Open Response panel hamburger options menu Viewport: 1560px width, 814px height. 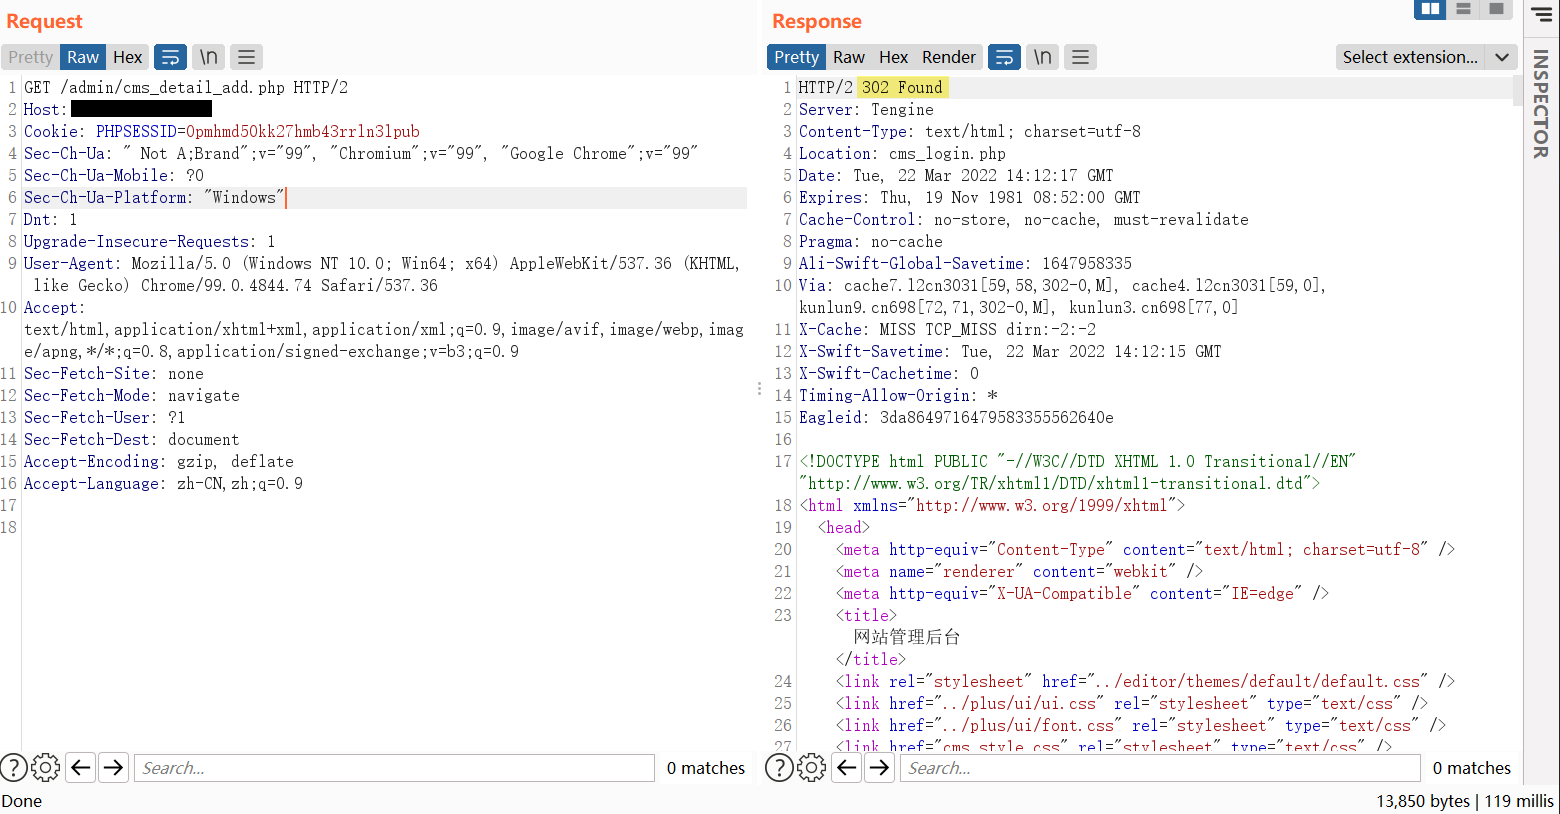(x=1080, y=57)
